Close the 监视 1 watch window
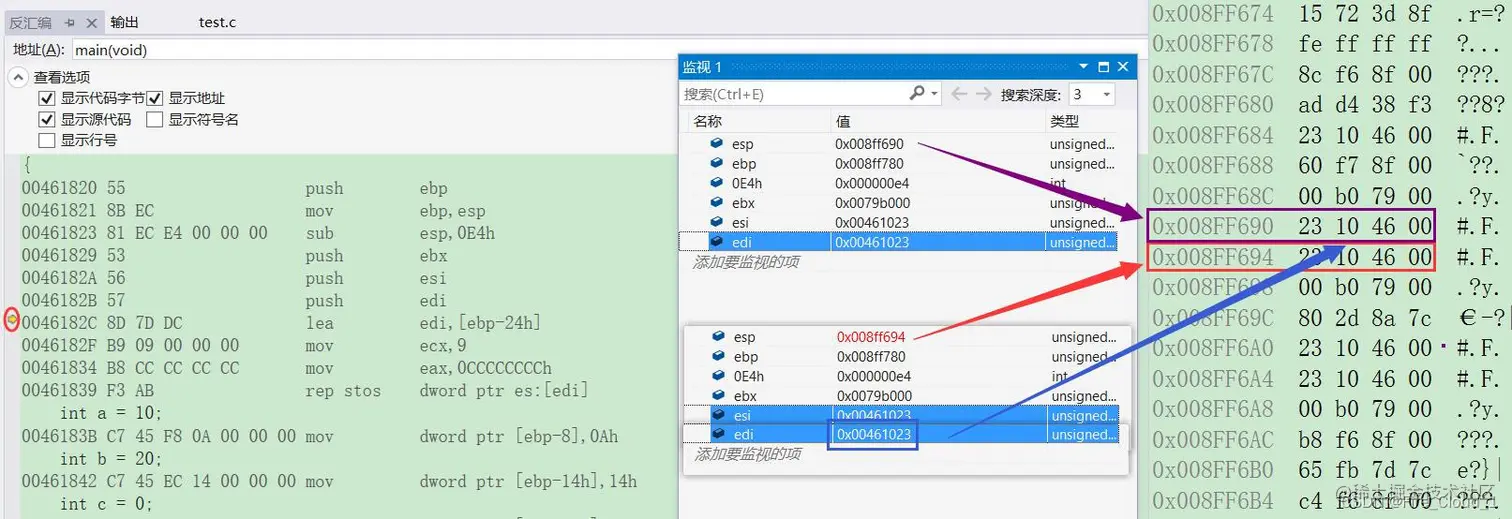This screenshot has width=1512, height=519. (1123, 67)
